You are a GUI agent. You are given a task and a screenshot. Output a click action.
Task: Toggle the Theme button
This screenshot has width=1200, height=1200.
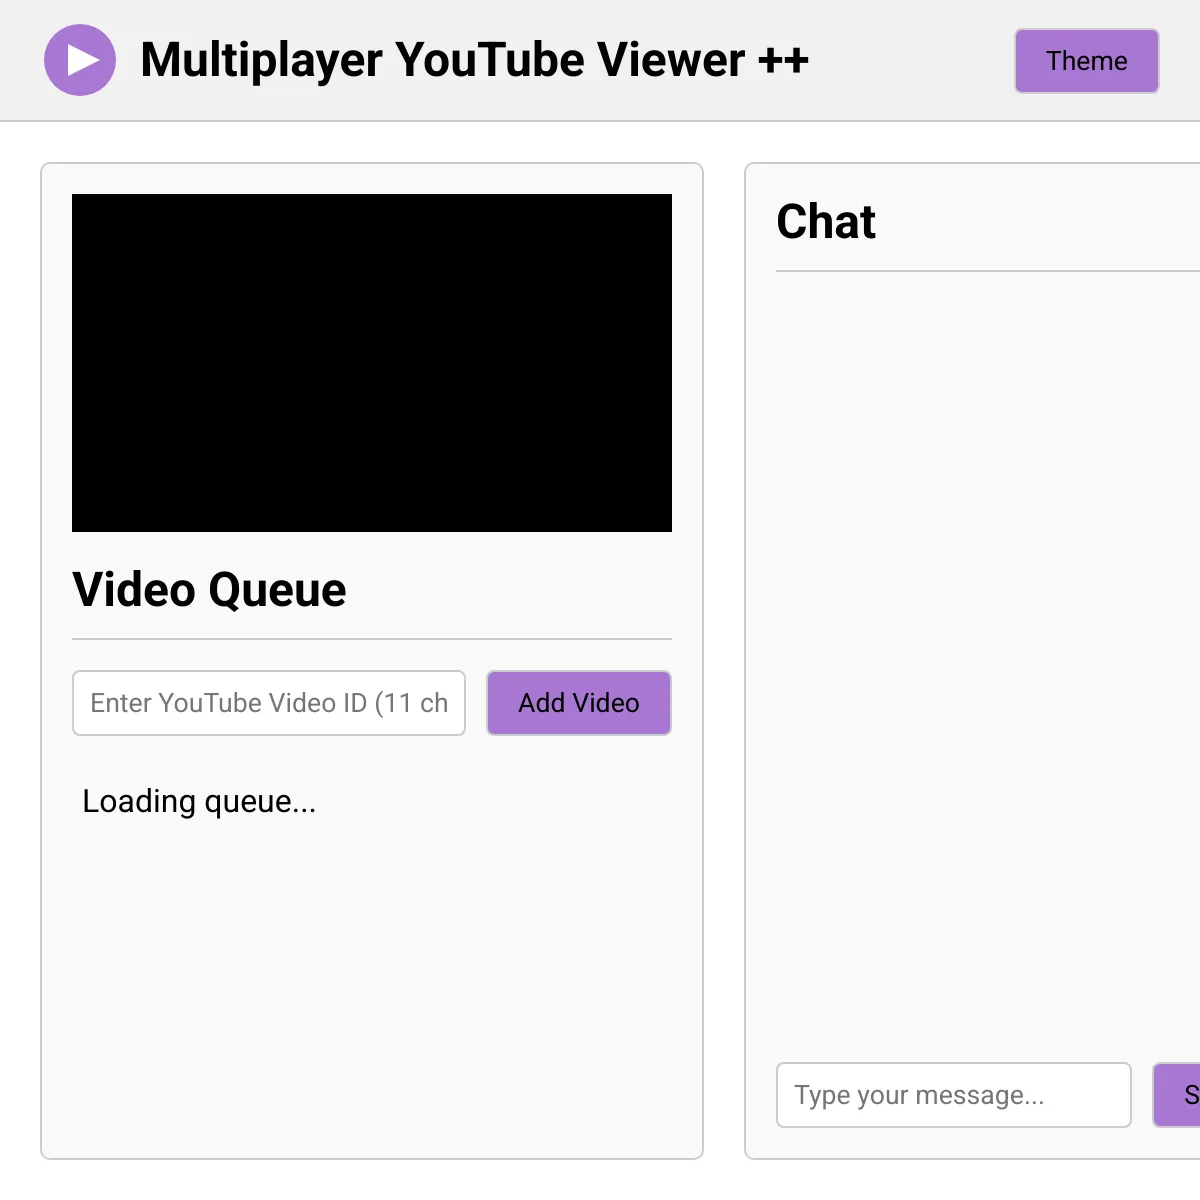point(1087,61)
